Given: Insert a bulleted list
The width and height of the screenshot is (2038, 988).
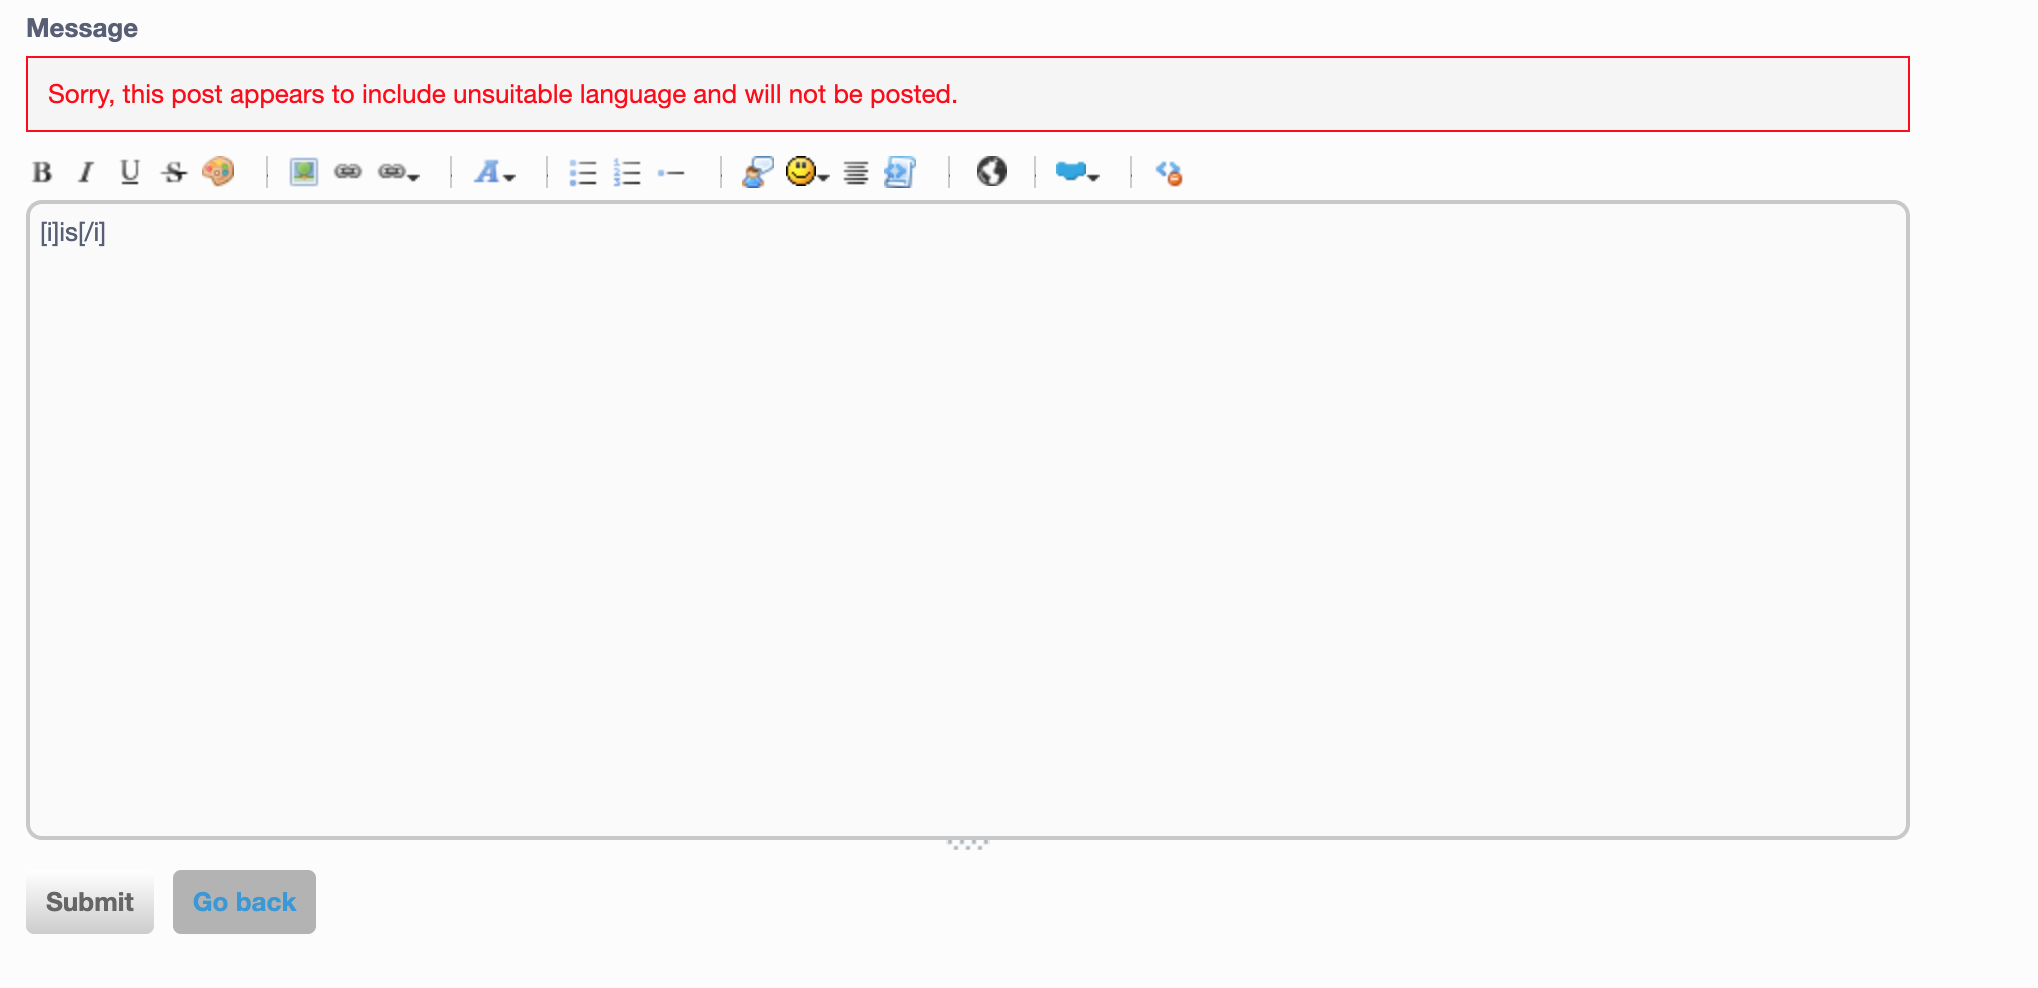Looking at the screenshot, I should 583,172.
